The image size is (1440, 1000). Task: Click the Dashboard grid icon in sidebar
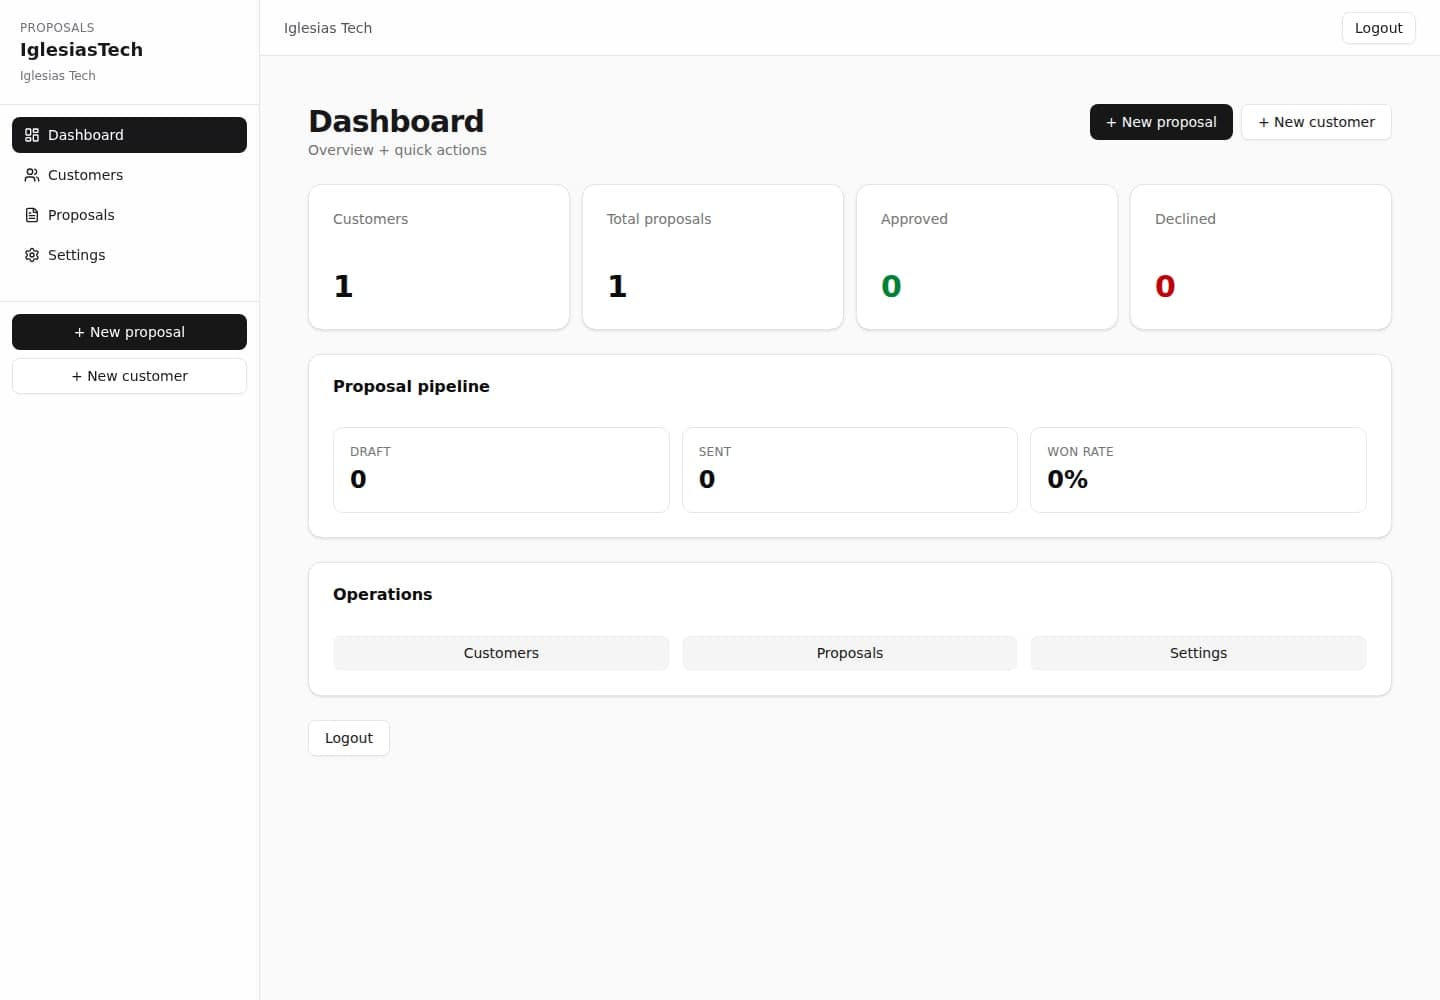click(32, 135)
